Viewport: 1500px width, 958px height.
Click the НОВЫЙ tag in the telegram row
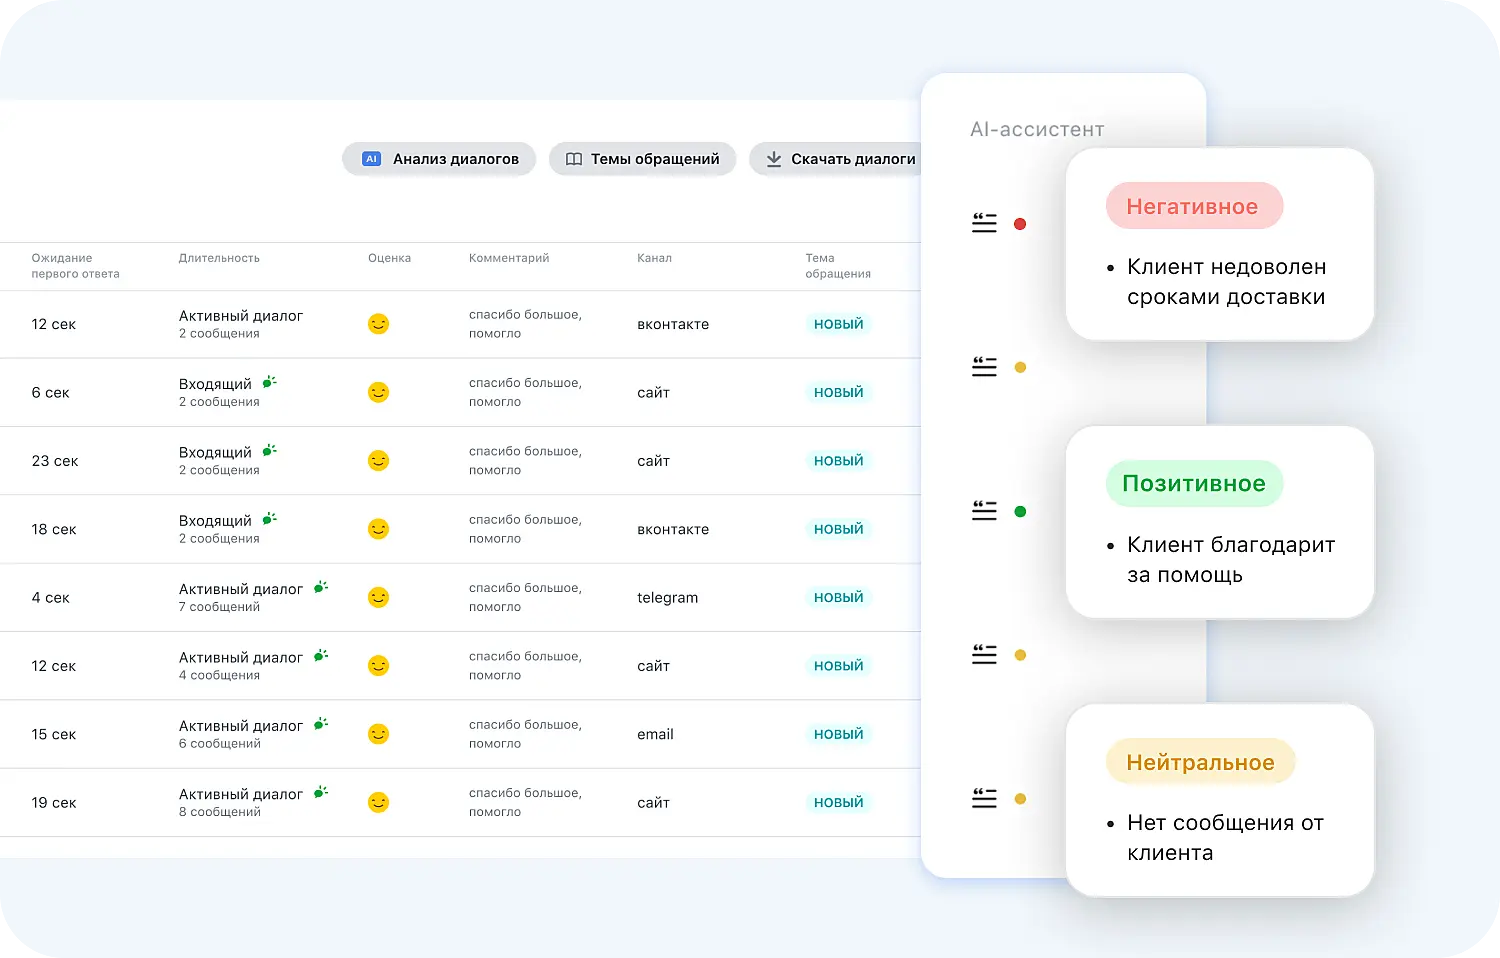point(838,597)
